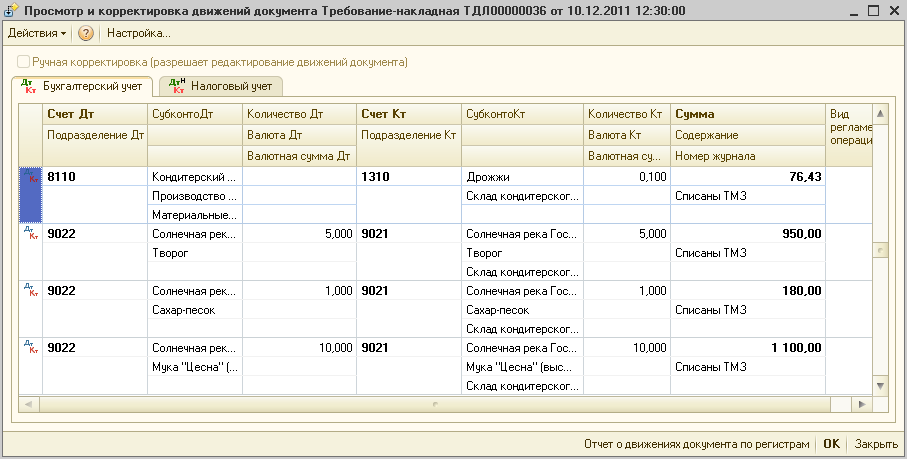Click Дт/Кт icon on the Сахар-песок entry row
The height and width of the screenshot is (459, 907).
31,291
